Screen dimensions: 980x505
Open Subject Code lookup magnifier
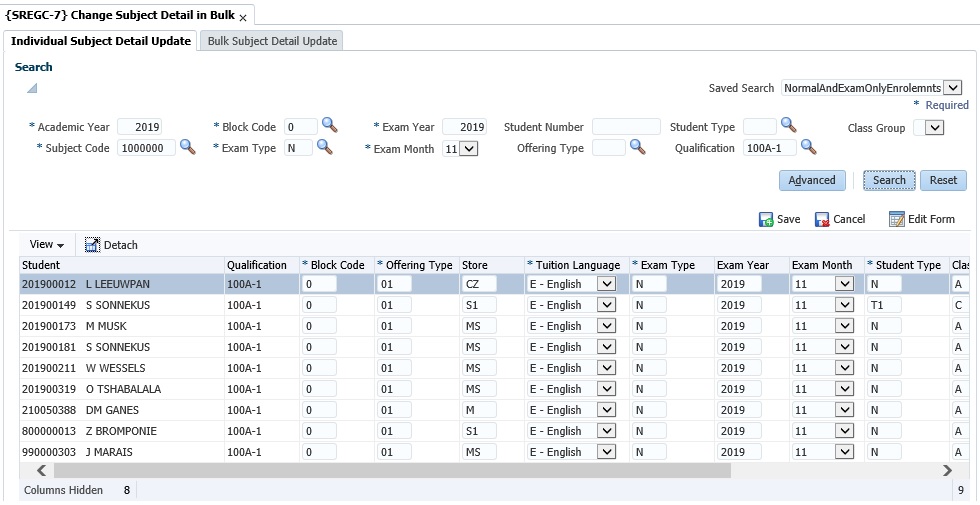coord(188,147)
